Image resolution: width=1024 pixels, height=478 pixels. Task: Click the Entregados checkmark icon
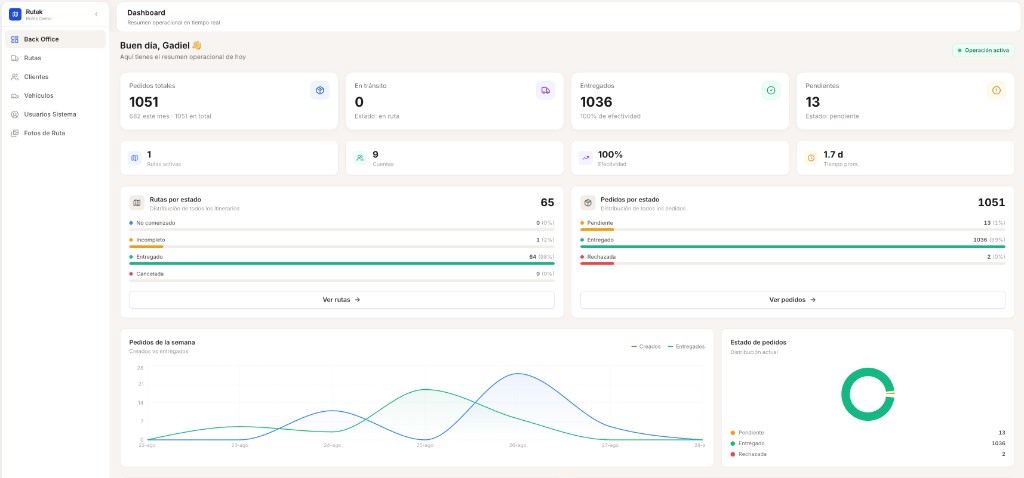click(771, 91)
